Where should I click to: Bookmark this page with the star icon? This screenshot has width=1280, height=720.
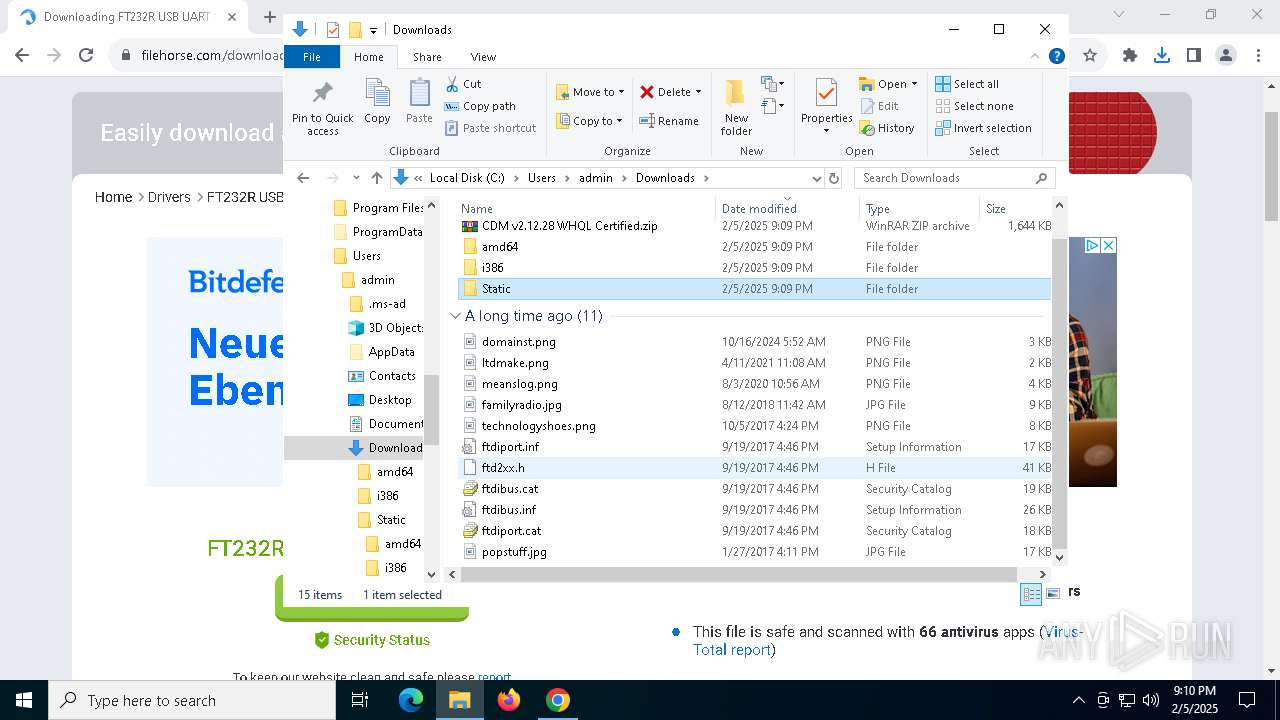coord(1090,56)
